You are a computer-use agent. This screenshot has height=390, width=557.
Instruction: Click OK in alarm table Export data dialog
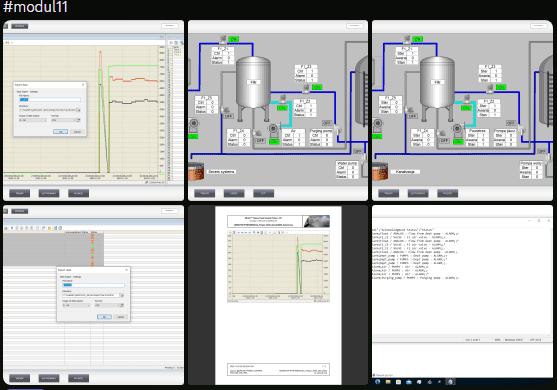pos(104,317)
